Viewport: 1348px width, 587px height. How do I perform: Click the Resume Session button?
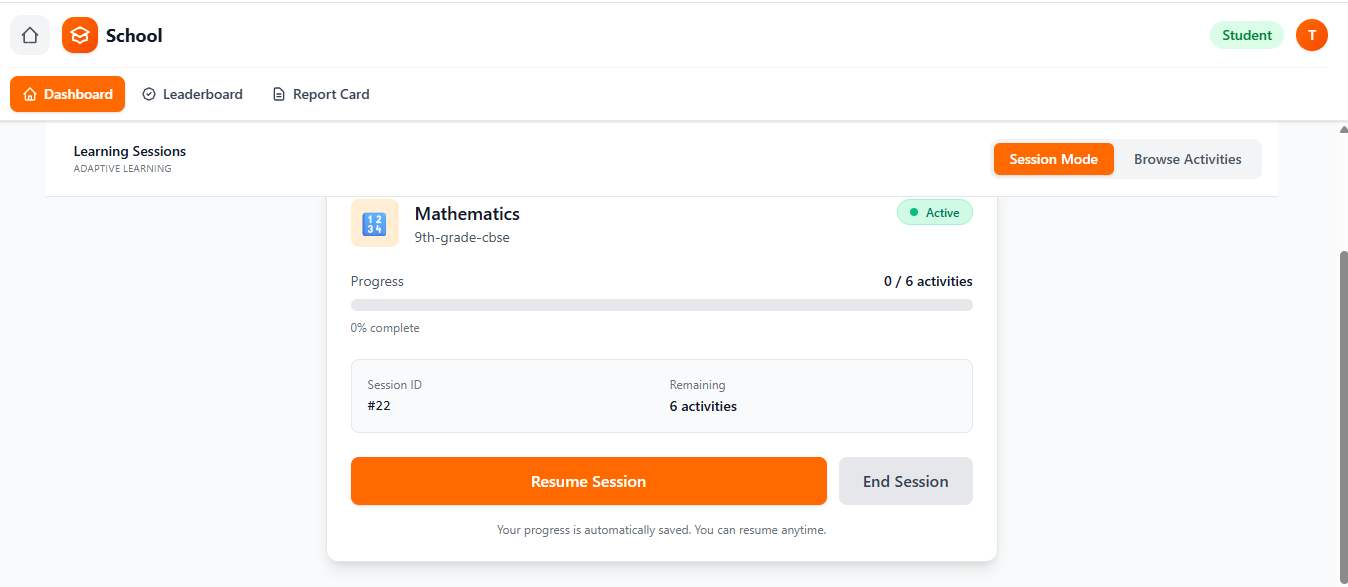tap(588, 481)
